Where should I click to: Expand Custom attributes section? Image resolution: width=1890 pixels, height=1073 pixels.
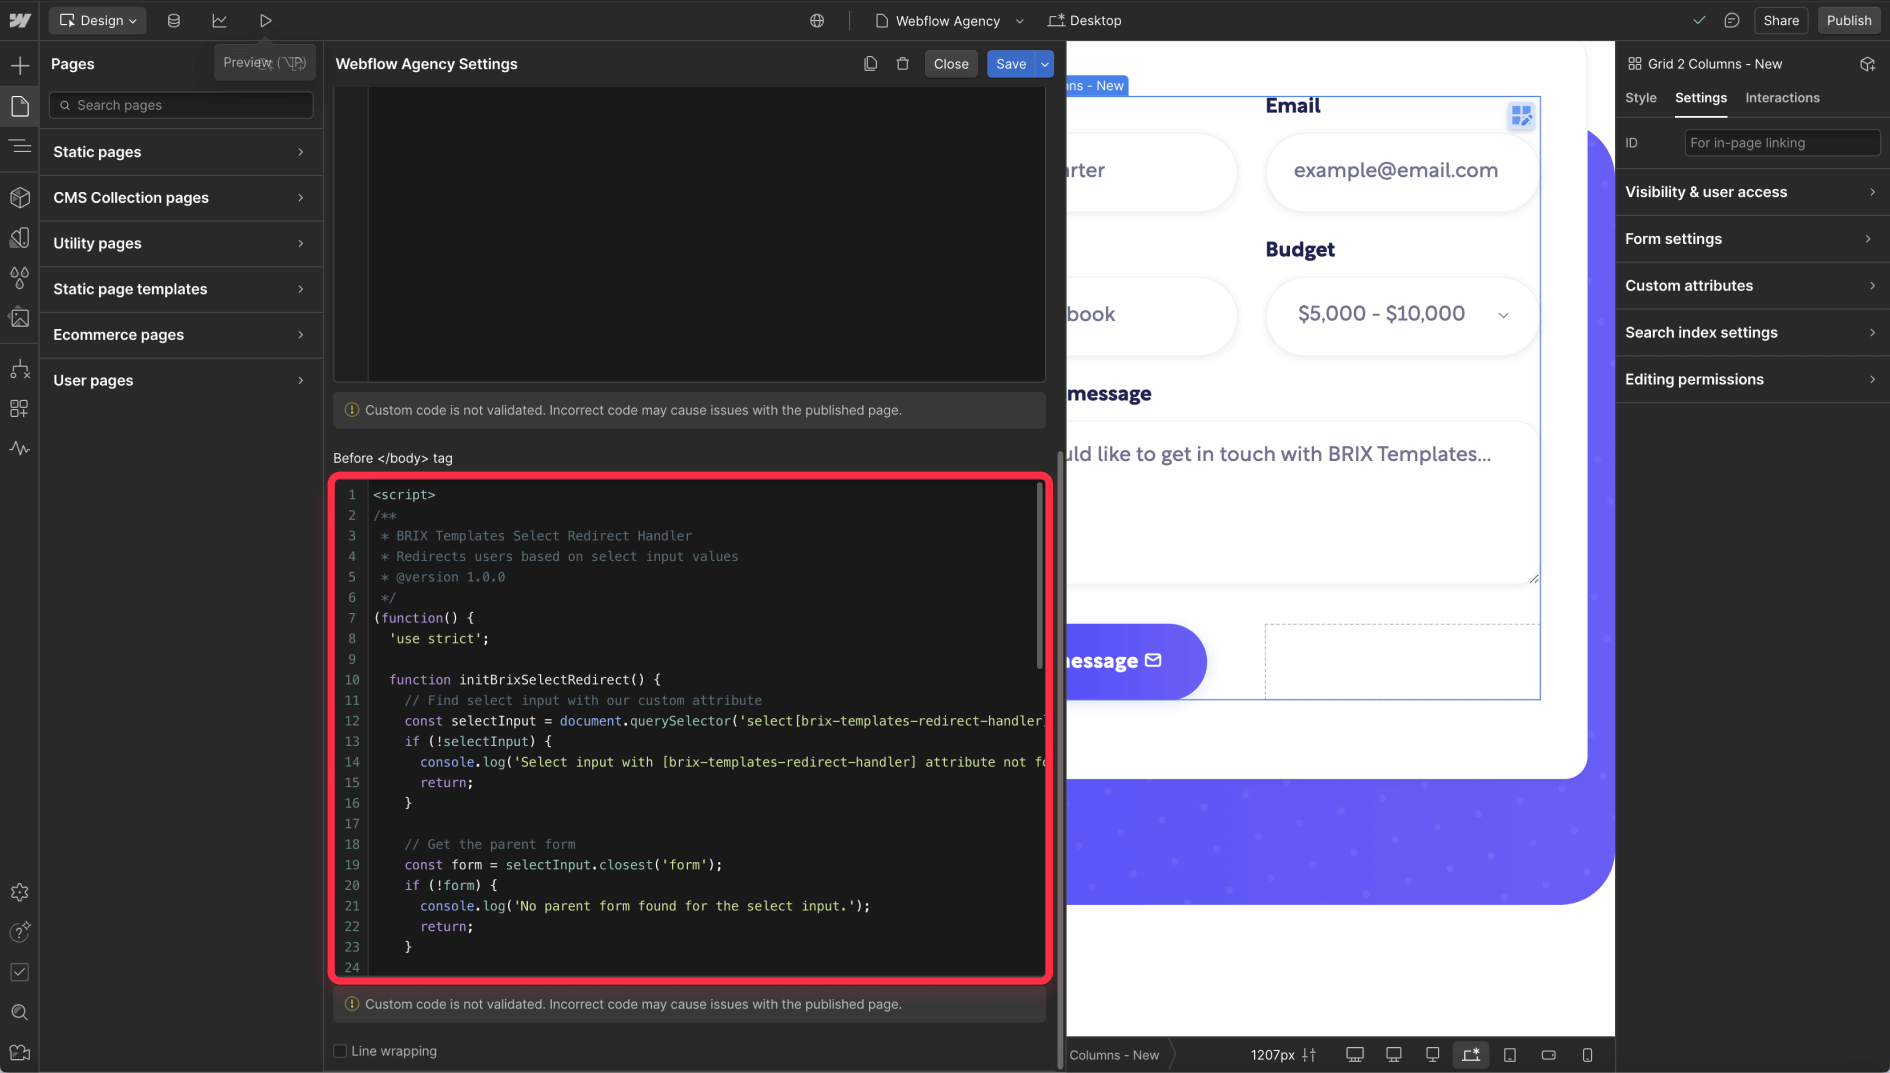click(1752, 286)
